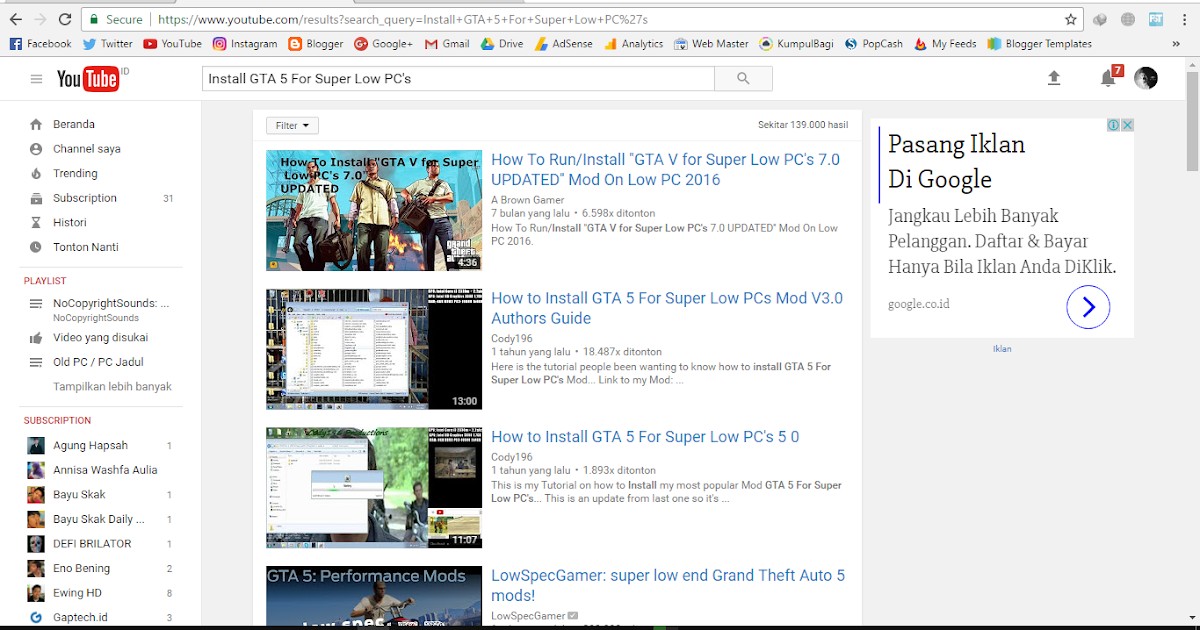Click google.co.id ad link
The height and width of the screenshot is (630, 1200).
[918, 304]
